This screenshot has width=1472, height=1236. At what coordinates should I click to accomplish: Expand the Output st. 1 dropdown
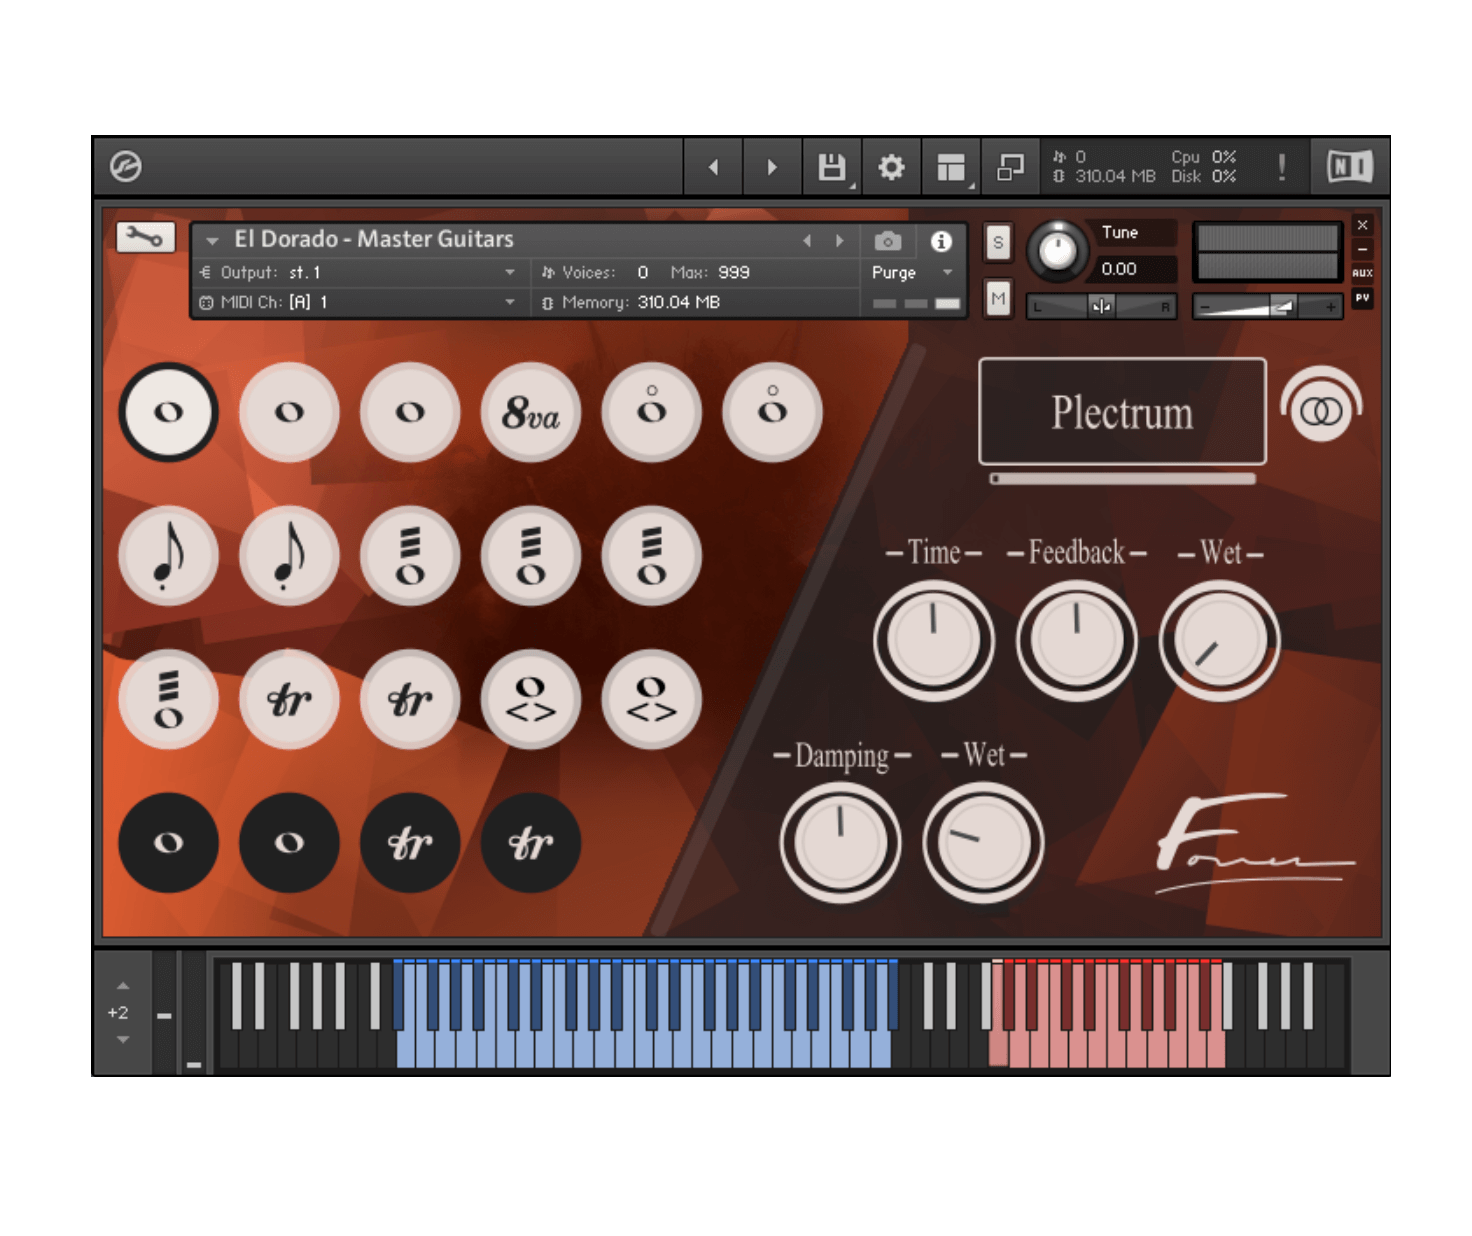tap(510, 272)
